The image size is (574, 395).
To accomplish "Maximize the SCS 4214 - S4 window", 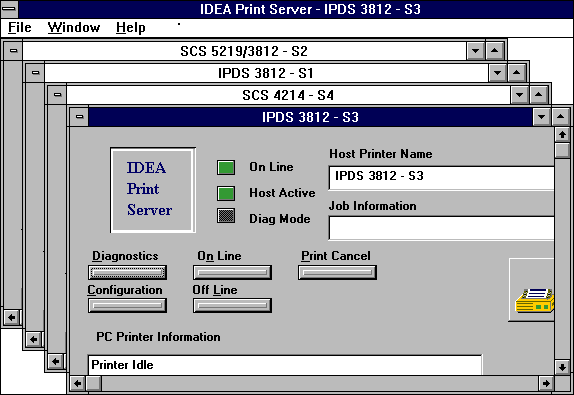I will (x=538, y=95).
